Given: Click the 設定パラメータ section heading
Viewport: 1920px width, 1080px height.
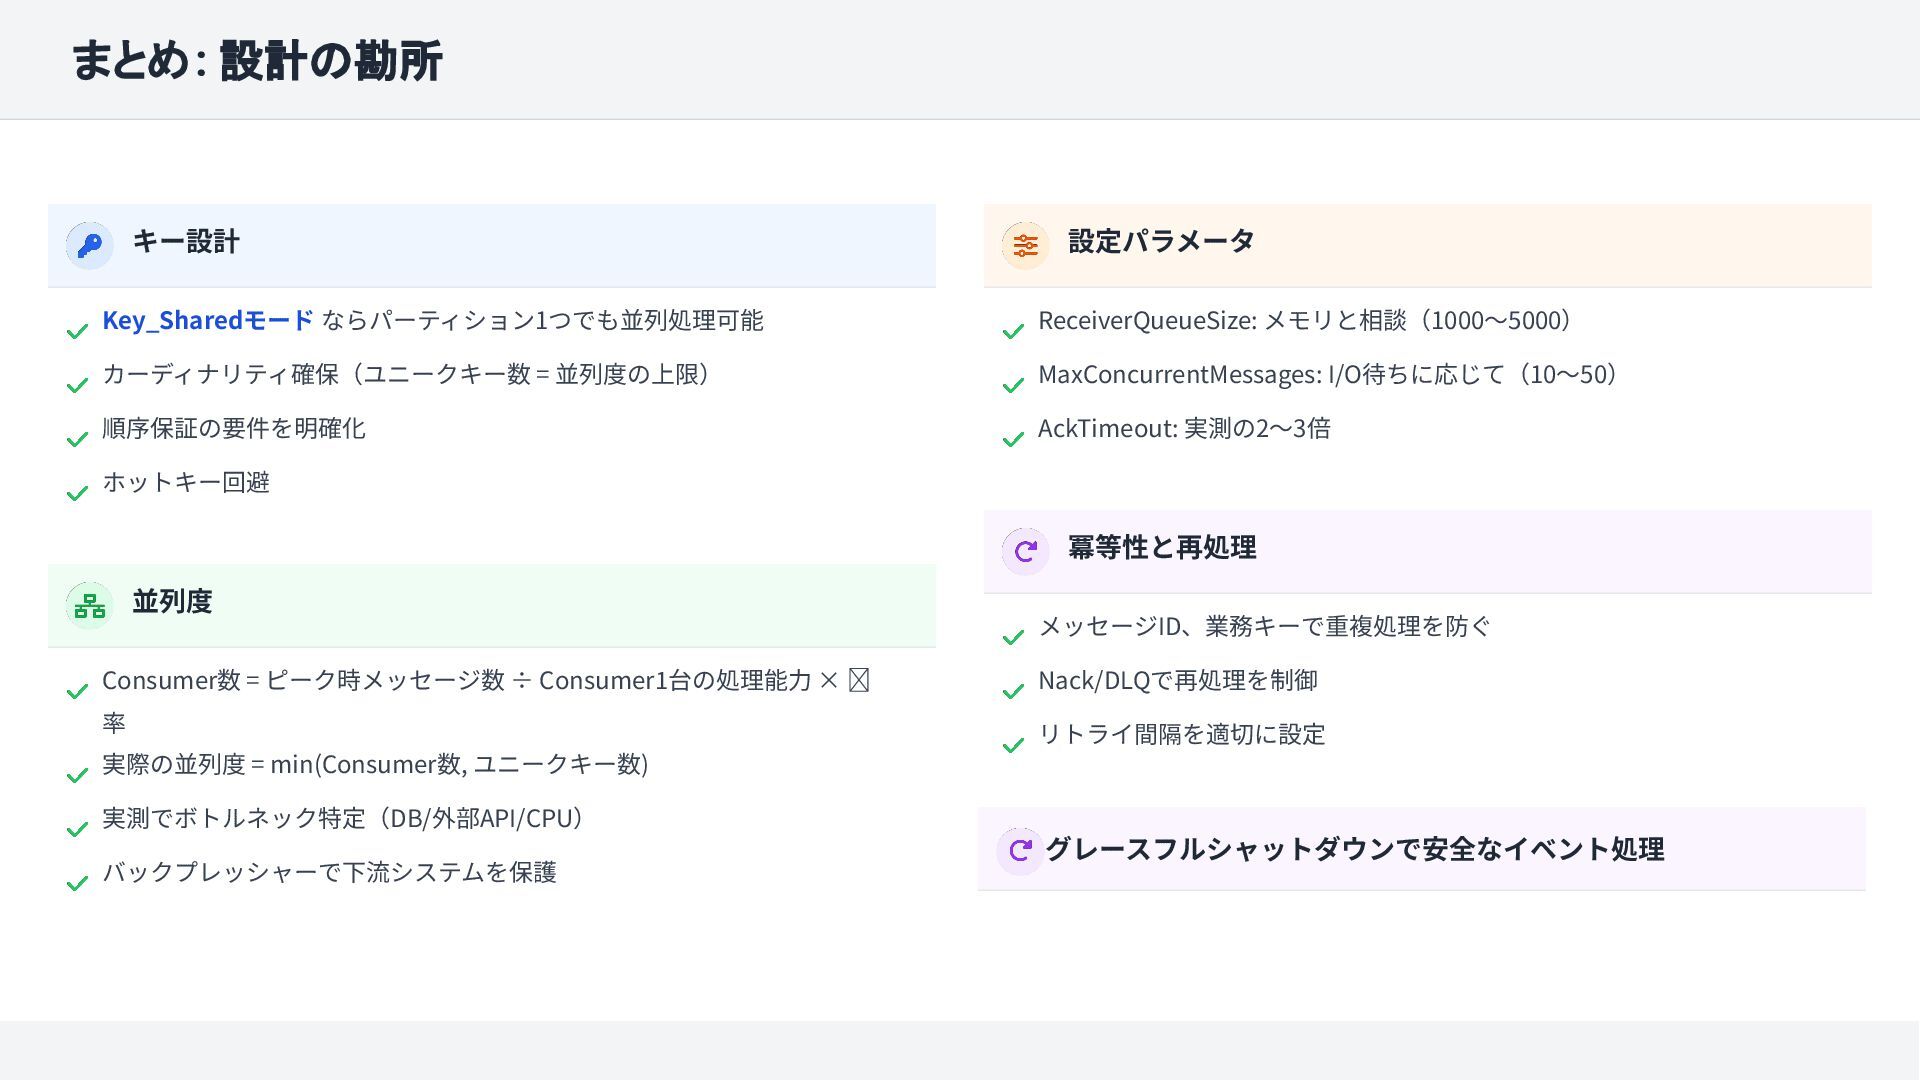Looking at the screenshot, I should click(x=1161, y=242).
